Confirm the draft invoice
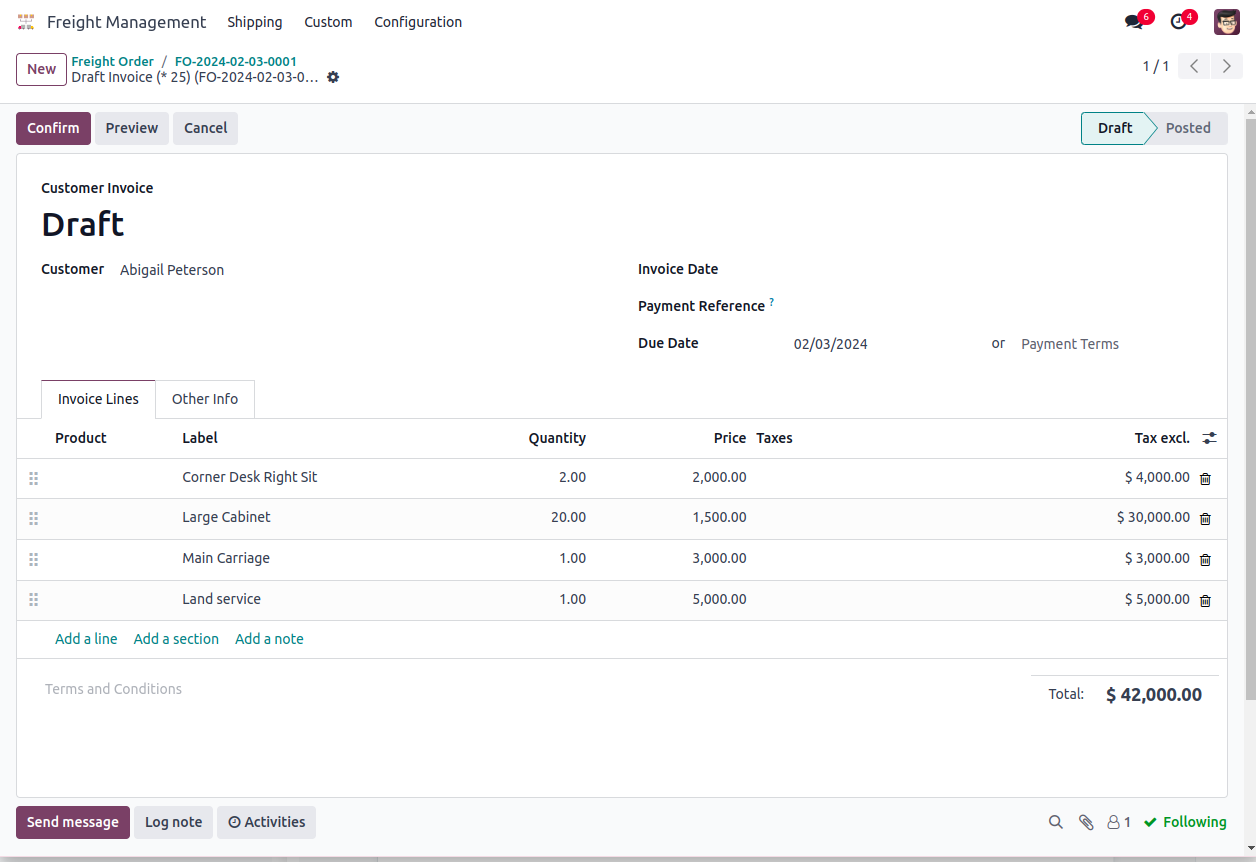The width and height of the screenshot is (1256, 862). [53, 128]
